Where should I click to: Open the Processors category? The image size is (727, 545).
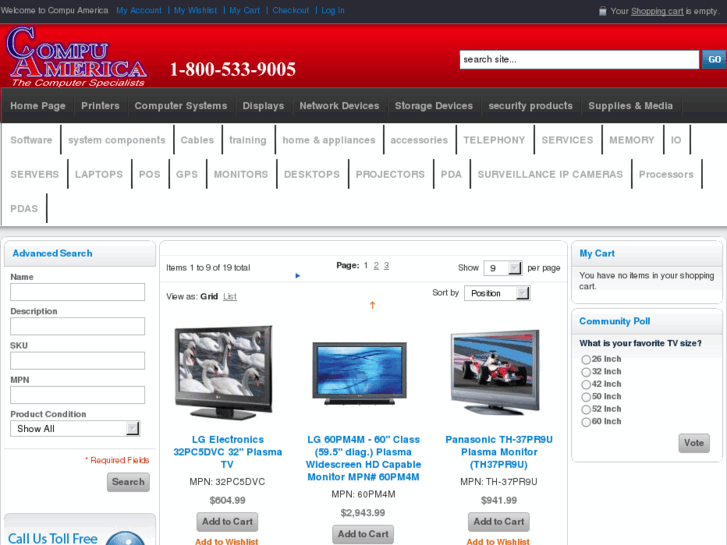tap(666, 174)
